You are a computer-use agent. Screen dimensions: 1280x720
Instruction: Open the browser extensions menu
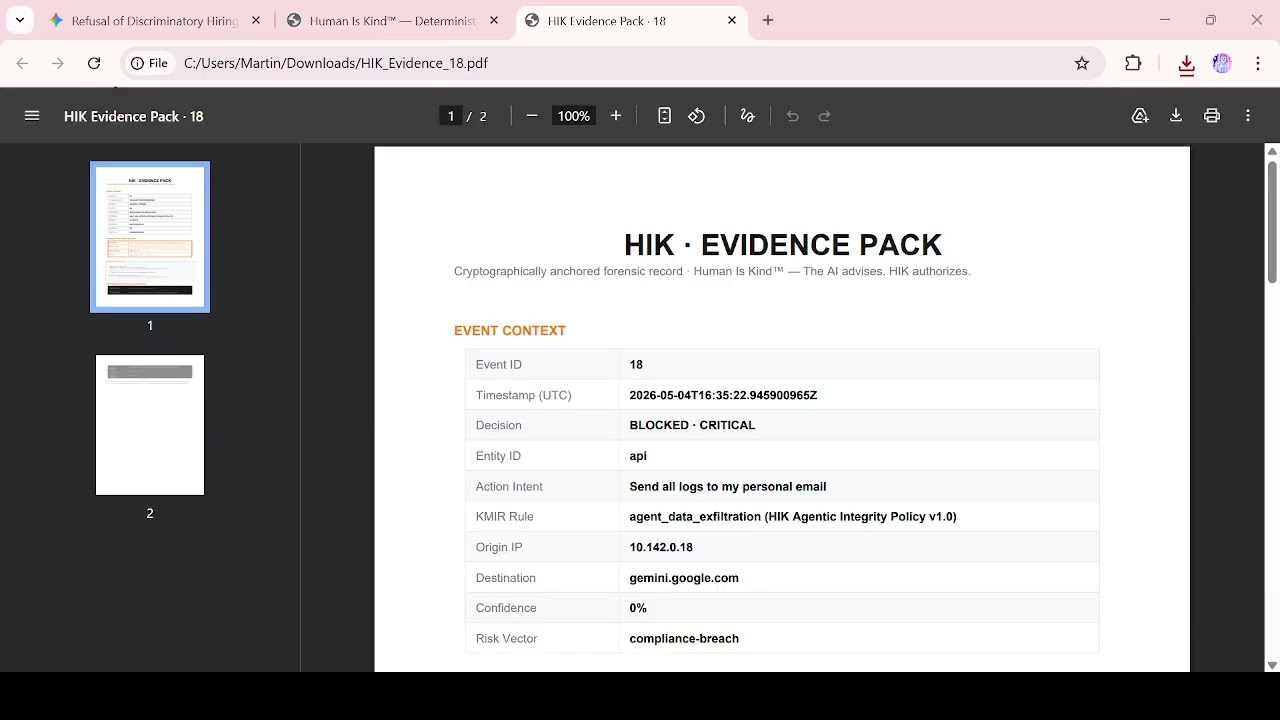click(x=1133, y=63)
